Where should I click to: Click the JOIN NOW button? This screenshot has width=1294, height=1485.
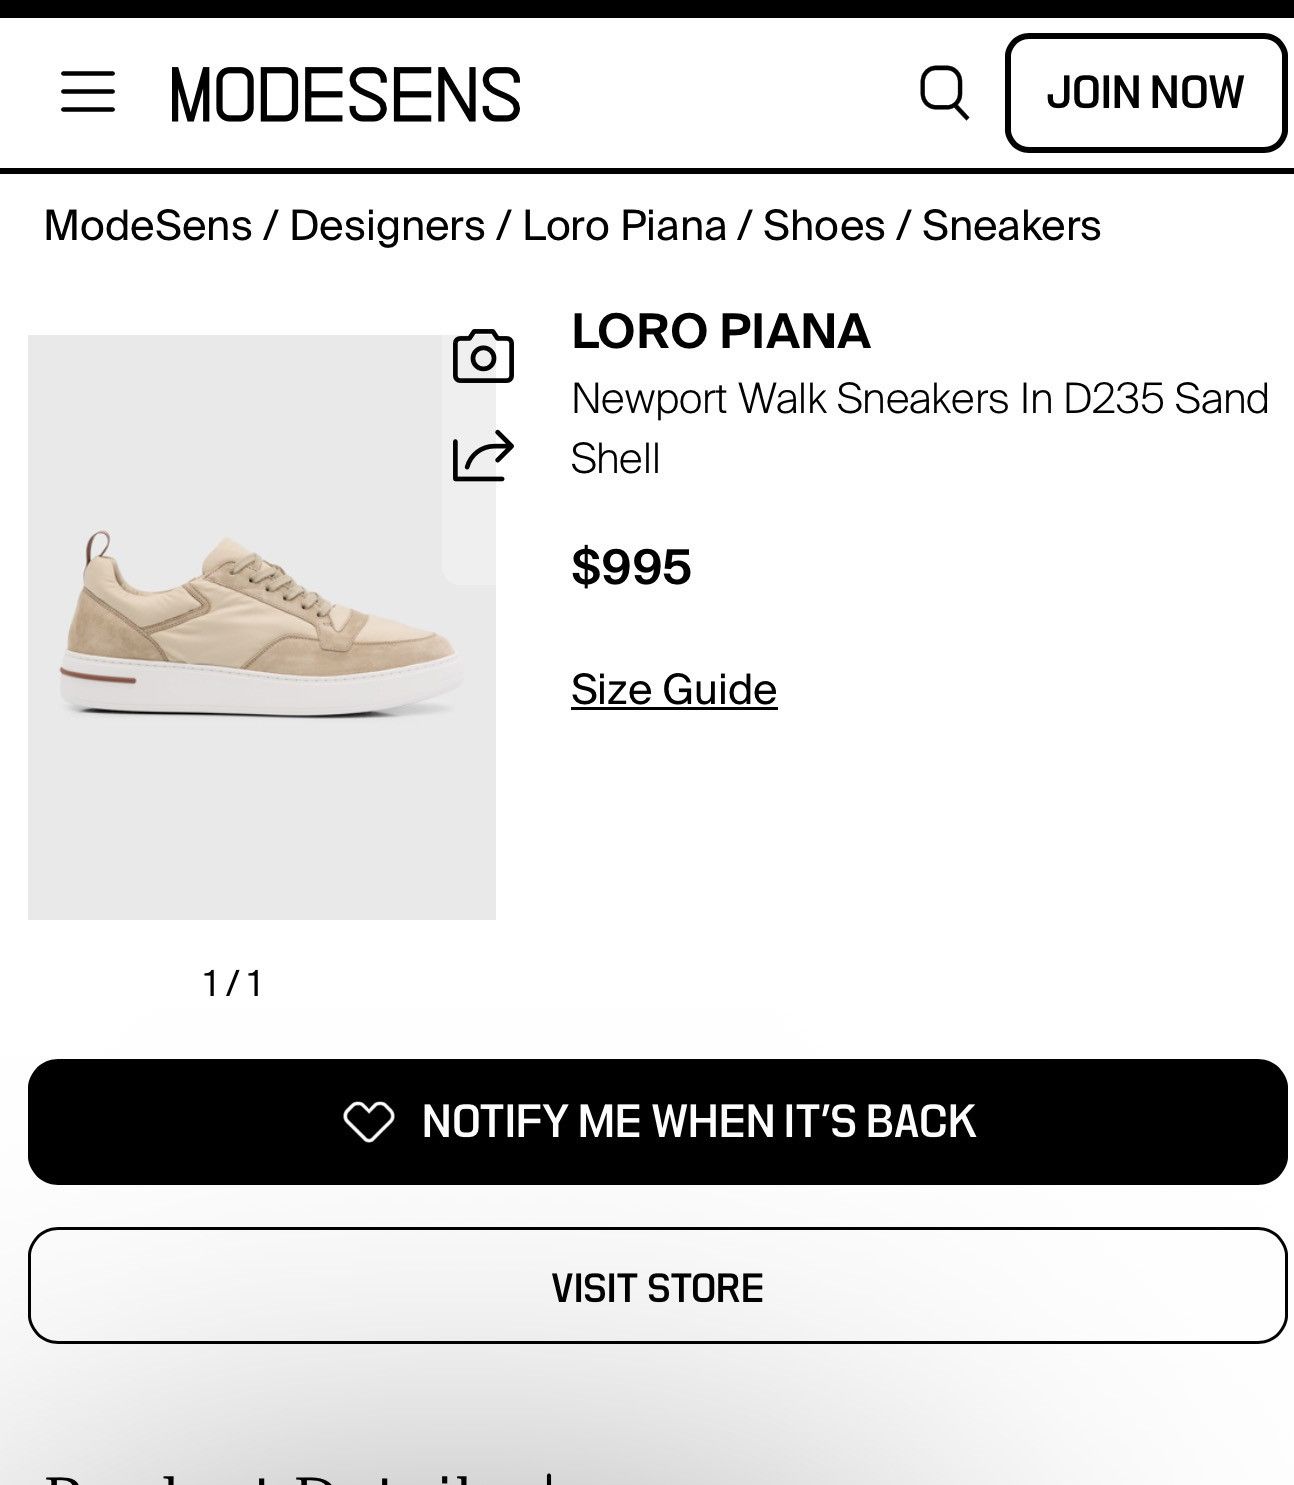point(1145,93)
